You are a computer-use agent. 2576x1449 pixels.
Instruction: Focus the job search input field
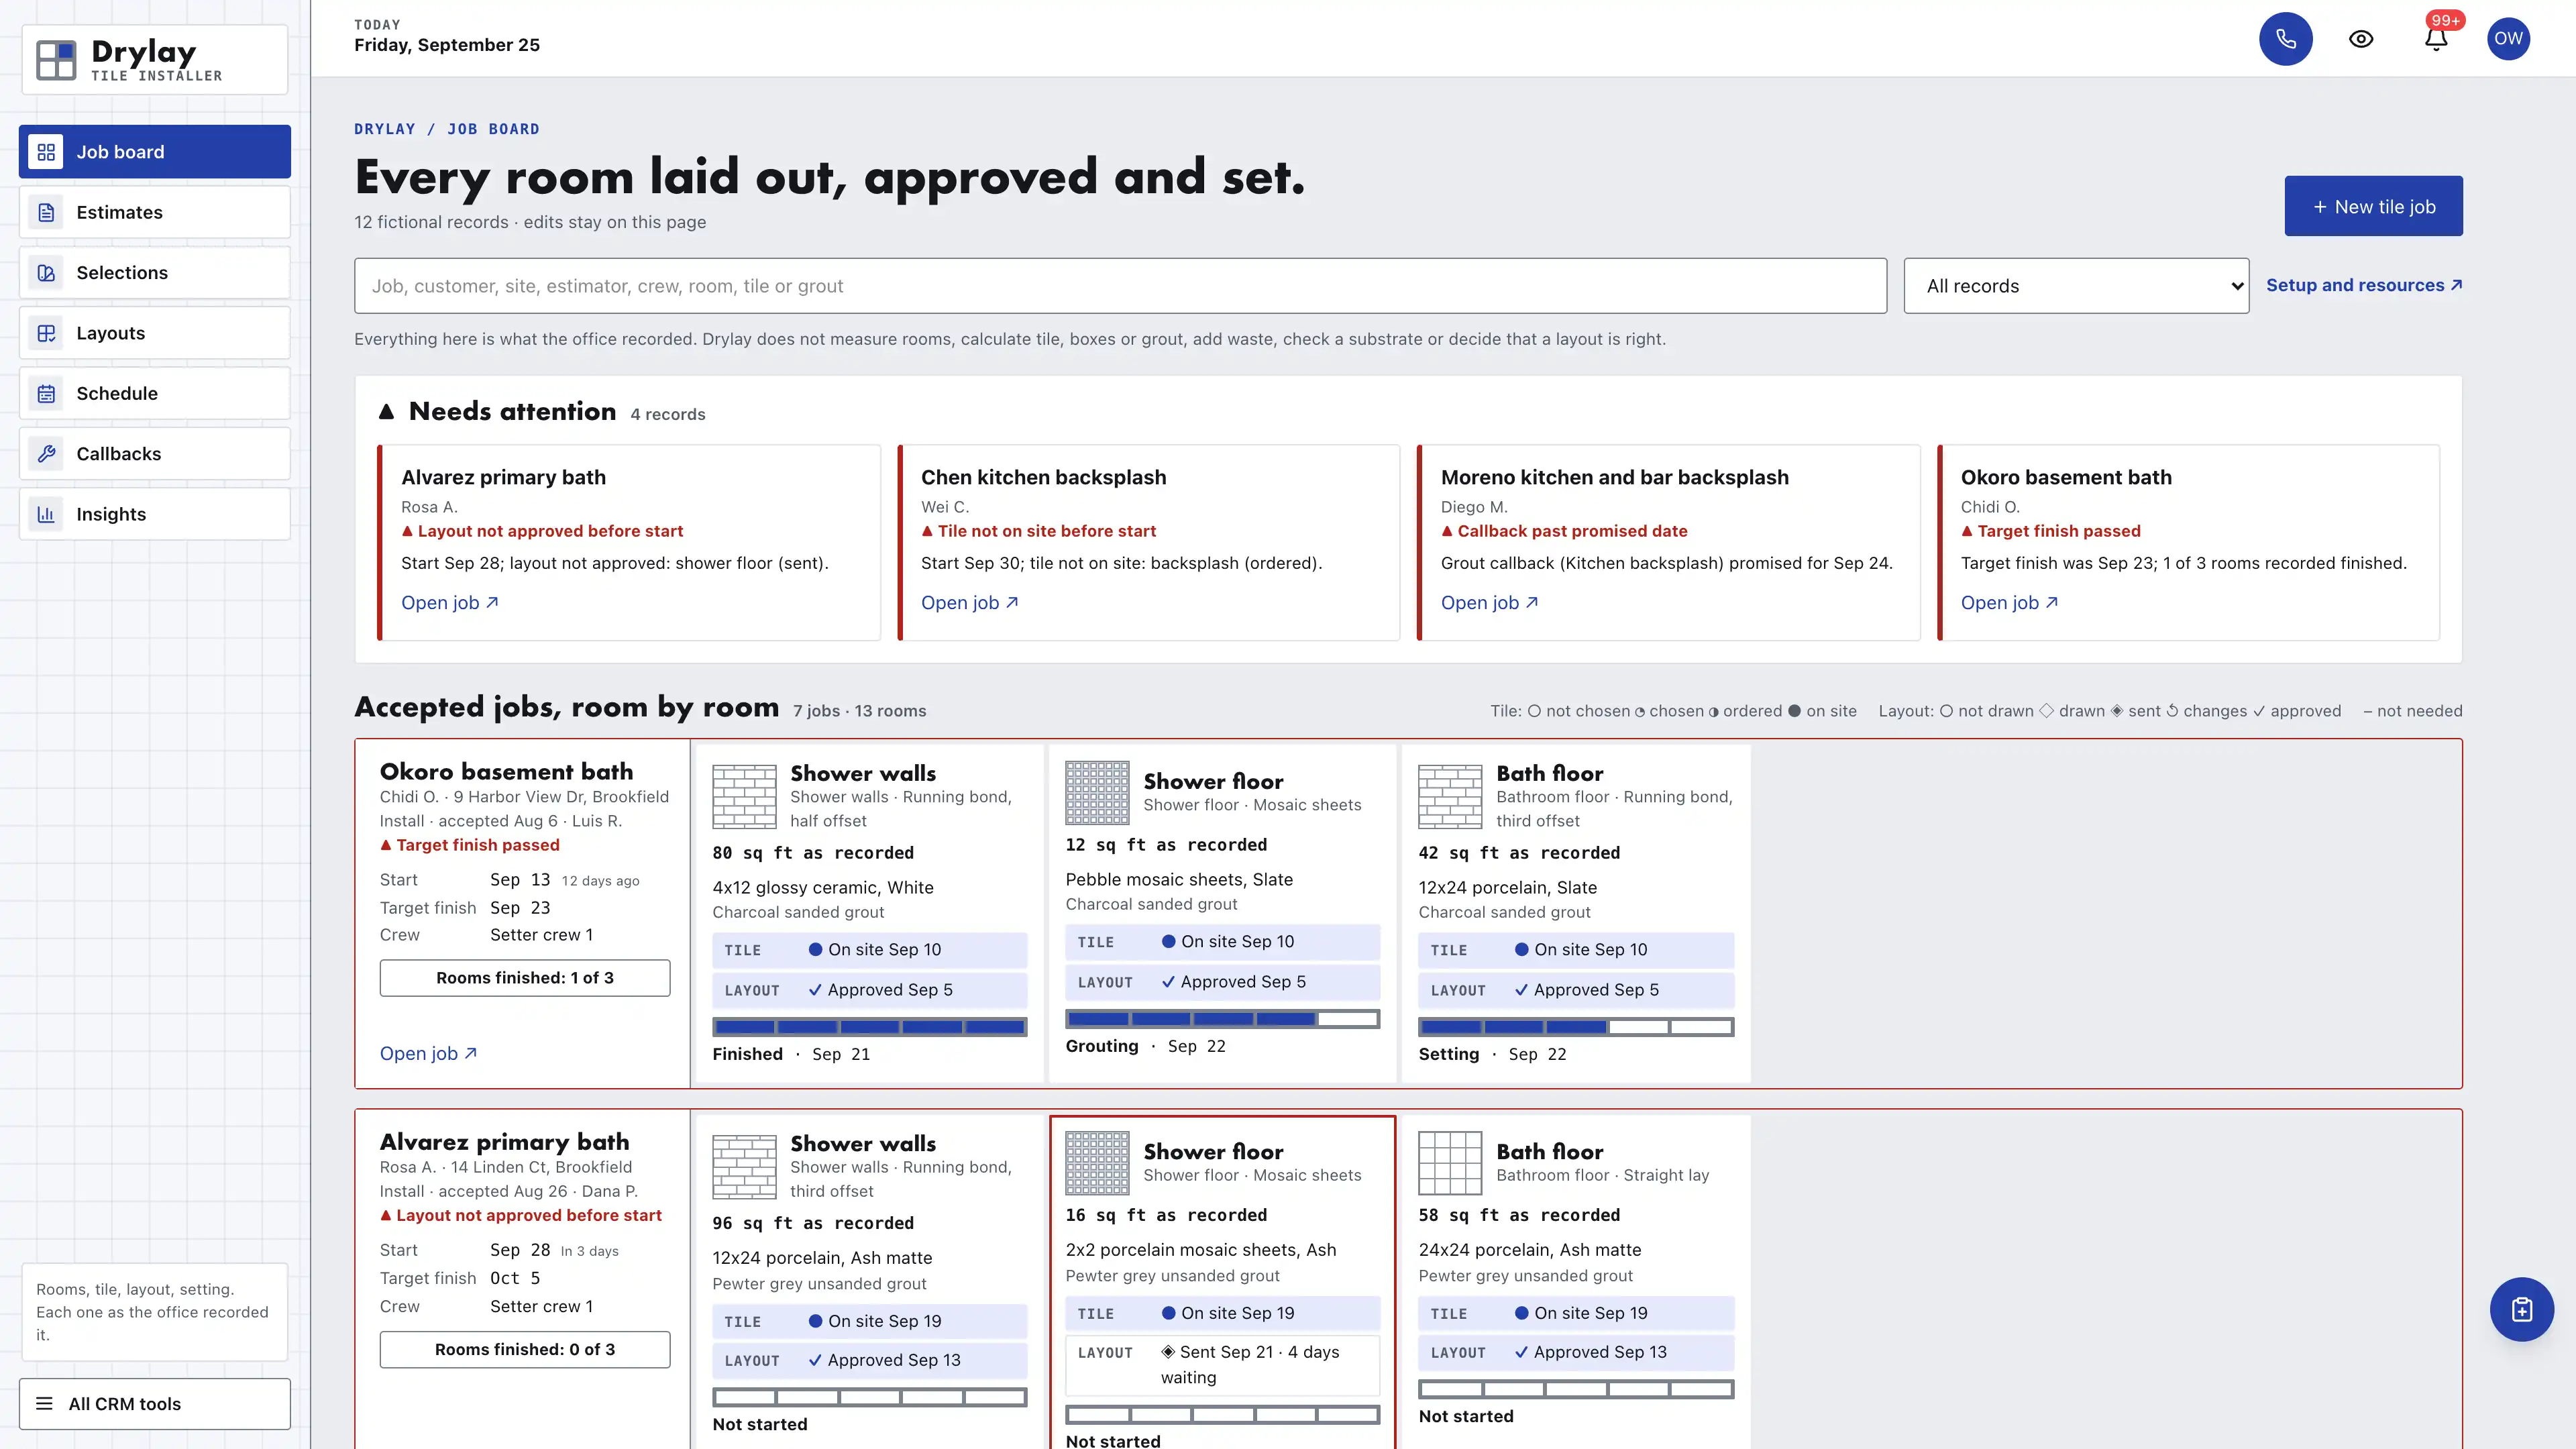[x=1120, y=286]
